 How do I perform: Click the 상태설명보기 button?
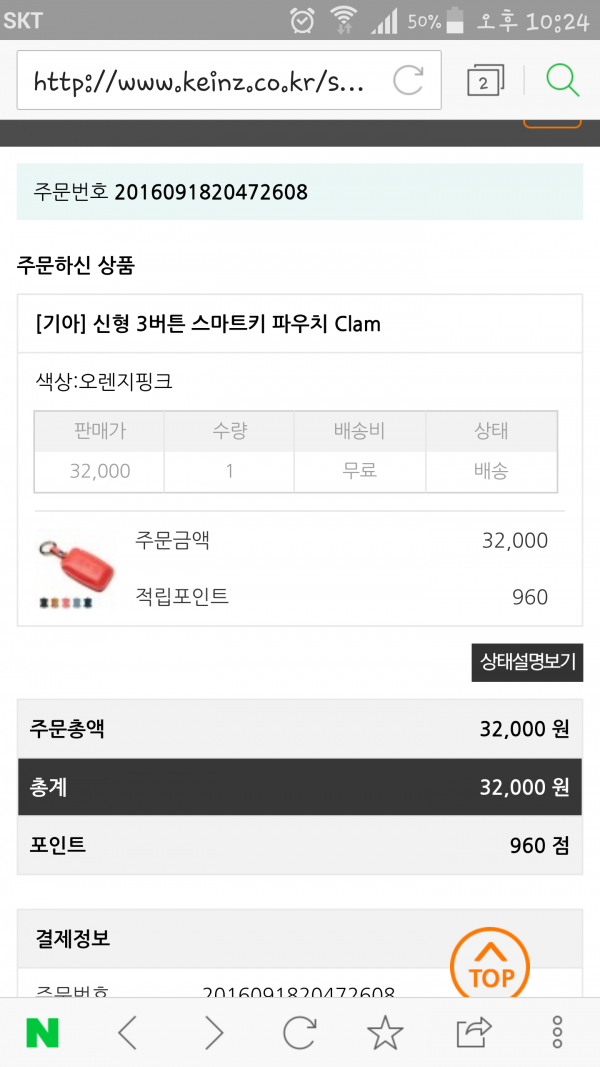(527, 662)
